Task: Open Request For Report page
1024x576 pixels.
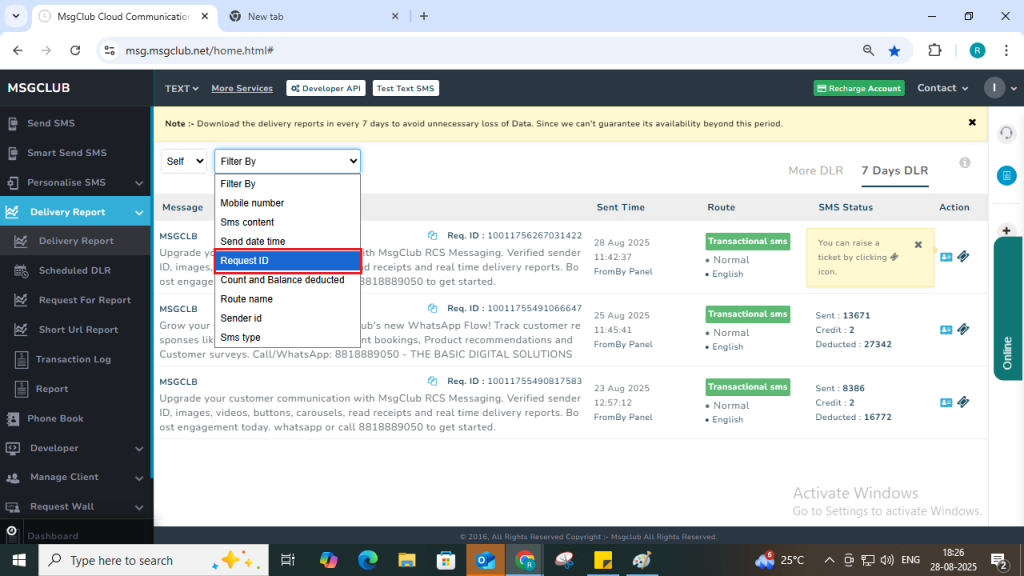Action: (84, 300)
